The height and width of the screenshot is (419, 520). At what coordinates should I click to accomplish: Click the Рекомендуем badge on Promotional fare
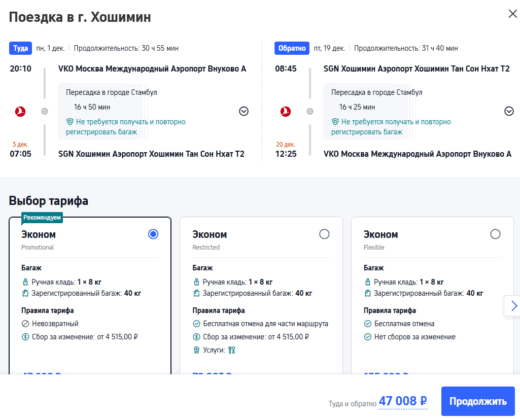[42, 218]
